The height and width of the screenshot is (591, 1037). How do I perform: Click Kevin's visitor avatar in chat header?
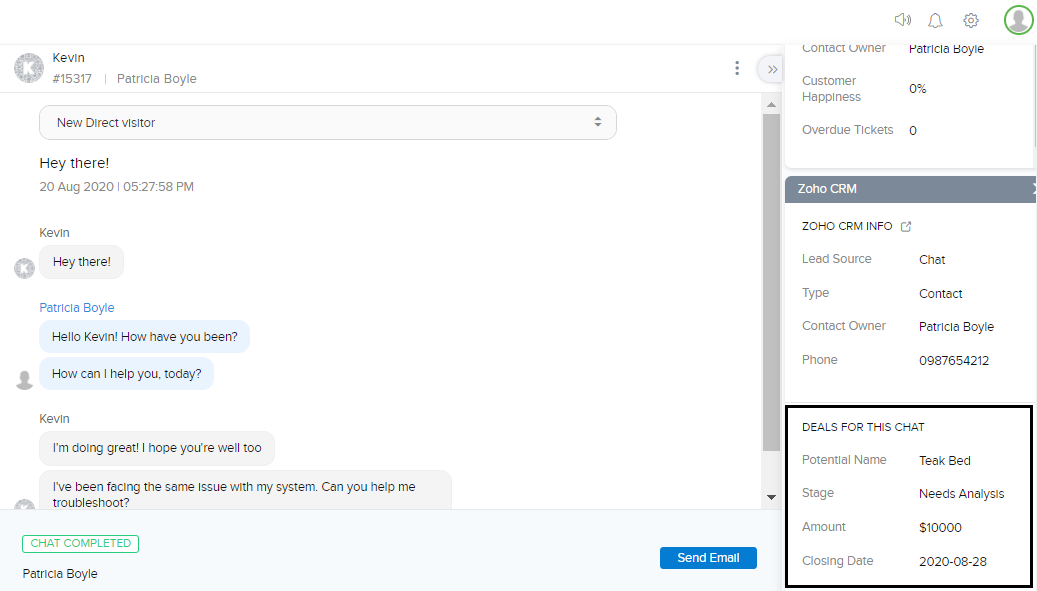click(x=28, y=68)
